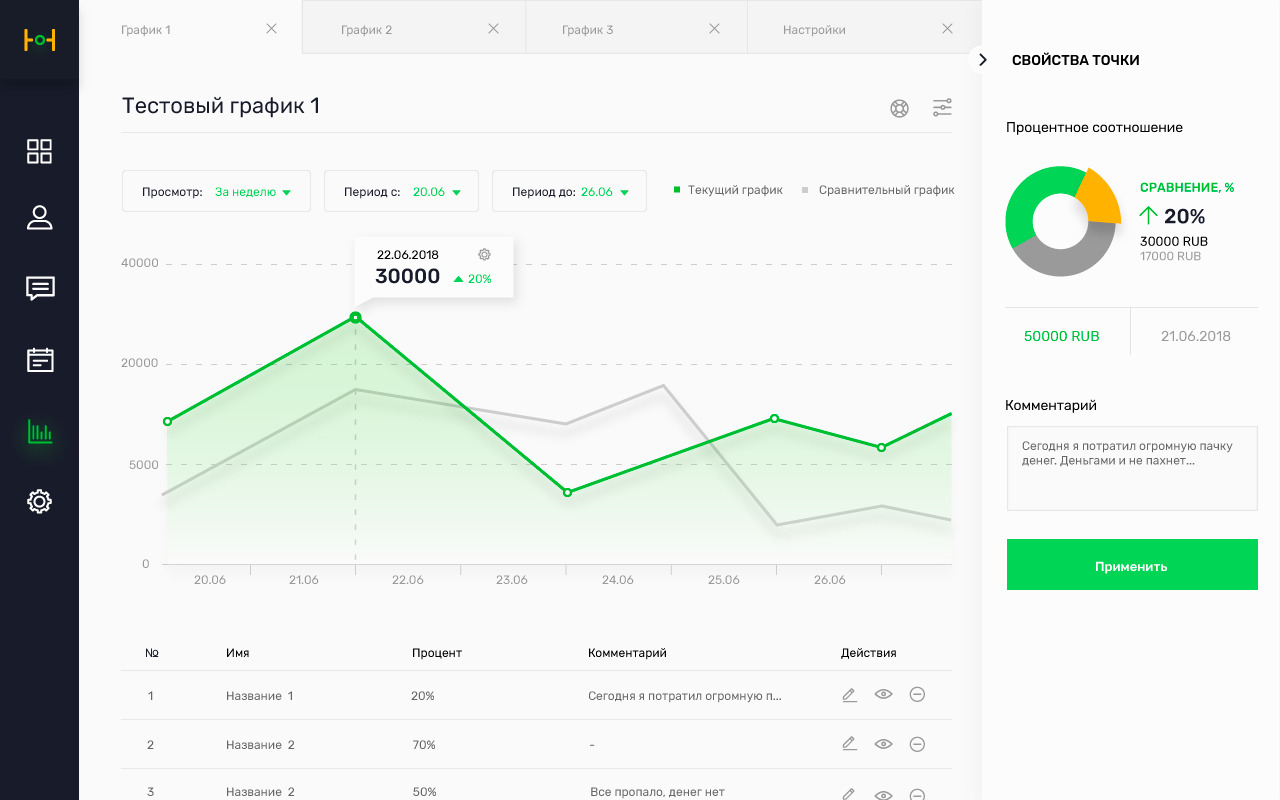
Task: Click the green Применить button
Action: [x=1132, y=565]
